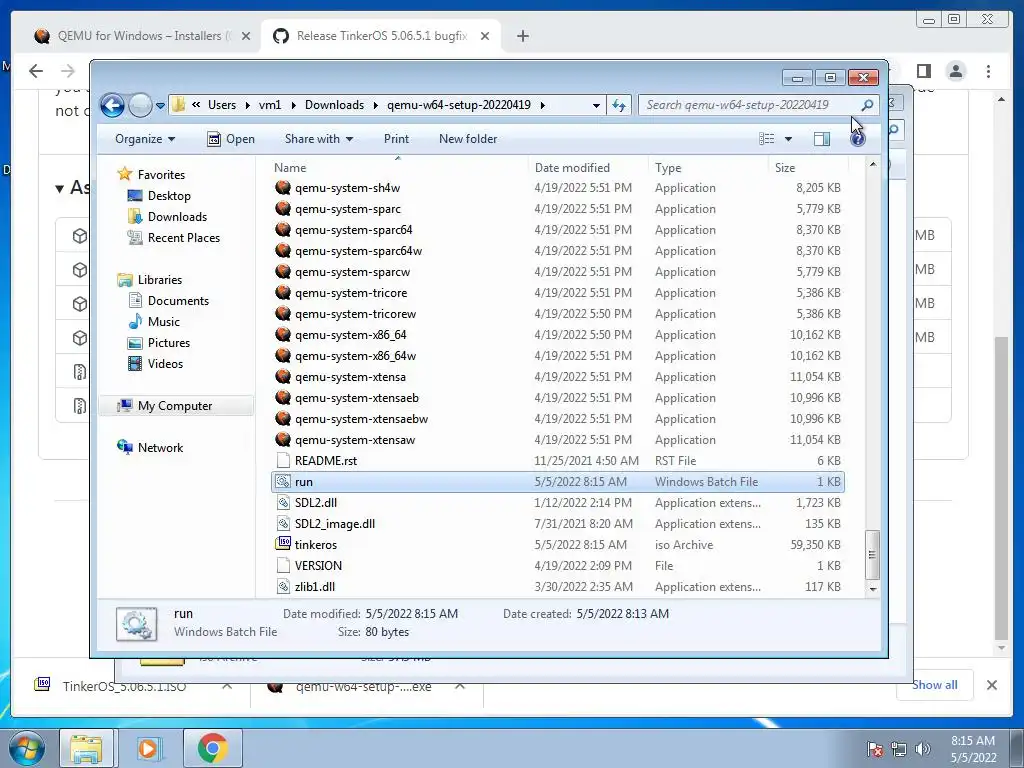Click the Downloads breadcrumb in address bar
The width and height of the screenshot is (1024, 768).
[x=334, y=104]
